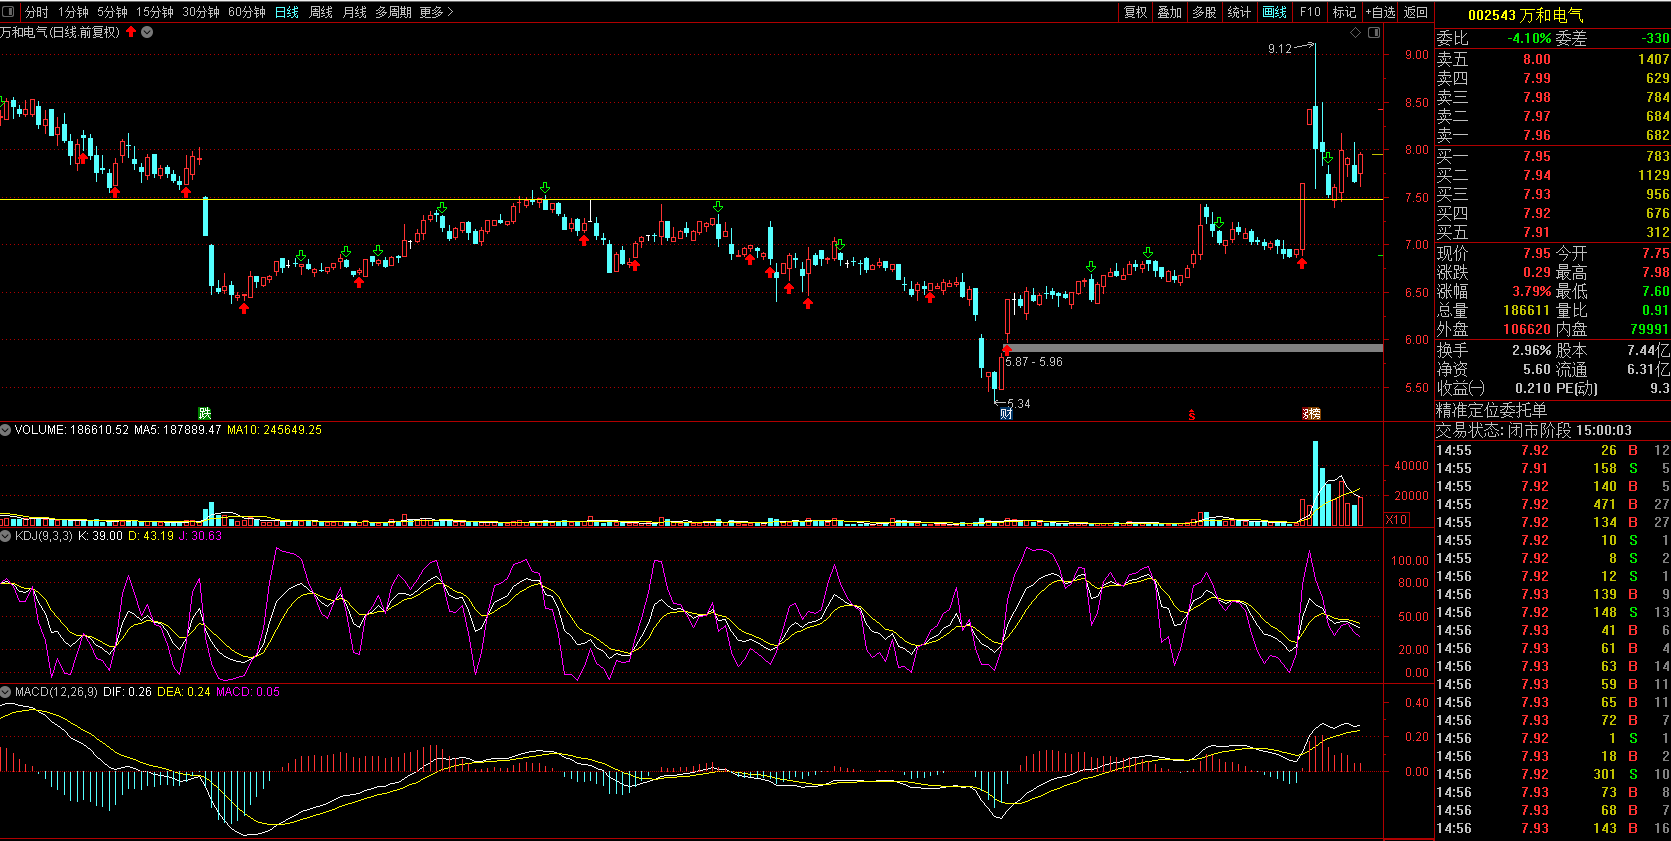Expand the 更多 periods menu

(x=436, y=12)
